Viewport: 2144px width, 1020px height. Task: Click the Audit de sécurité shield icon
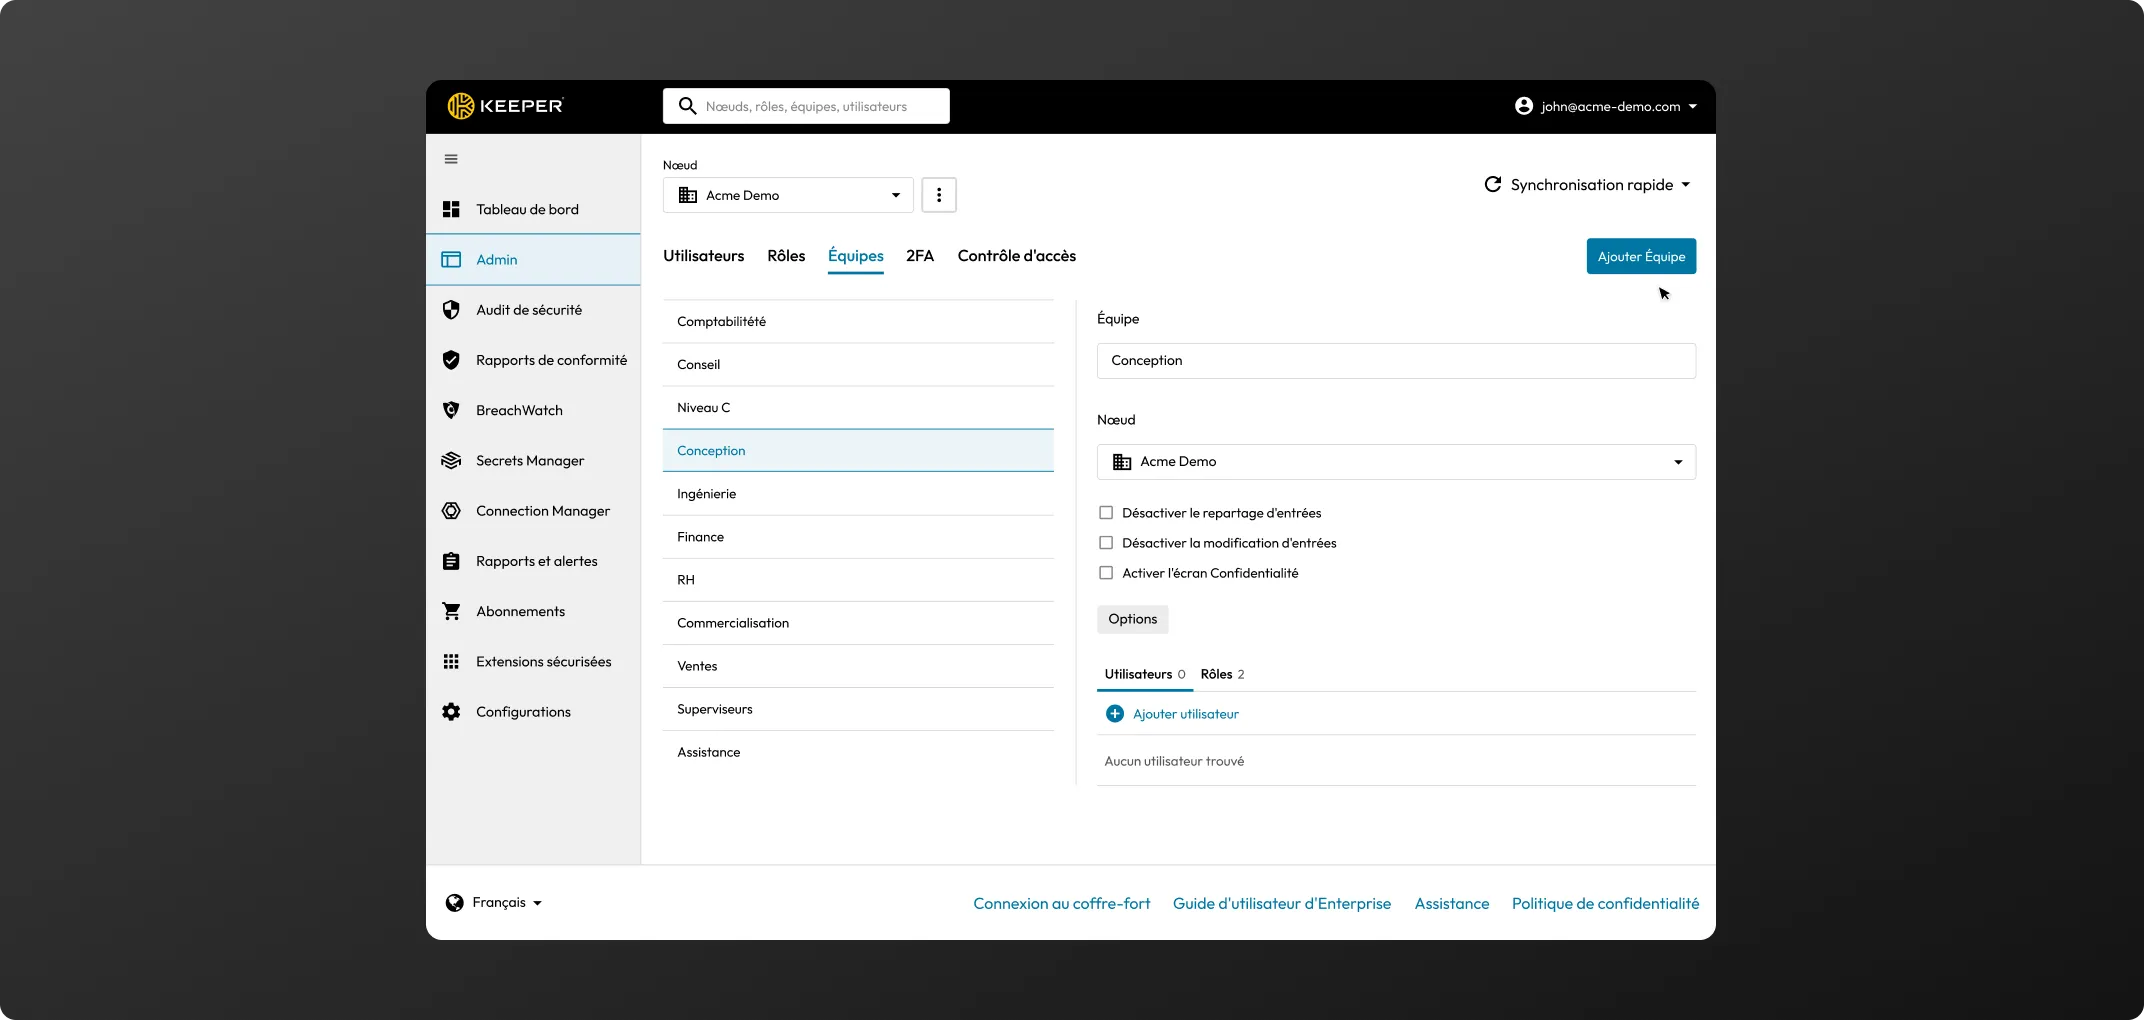pyautogui.click(x=451, y=310)
